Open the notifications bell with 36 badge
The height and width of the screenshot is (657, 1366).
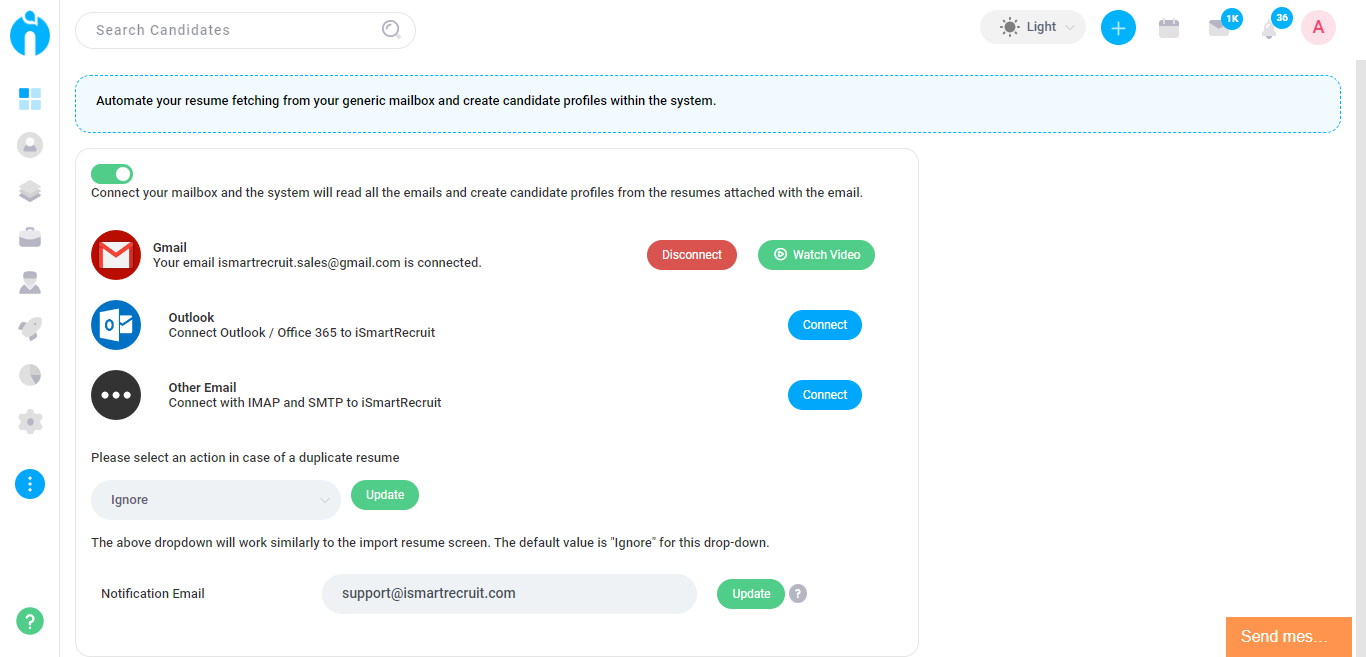[x=1269, y=30]
